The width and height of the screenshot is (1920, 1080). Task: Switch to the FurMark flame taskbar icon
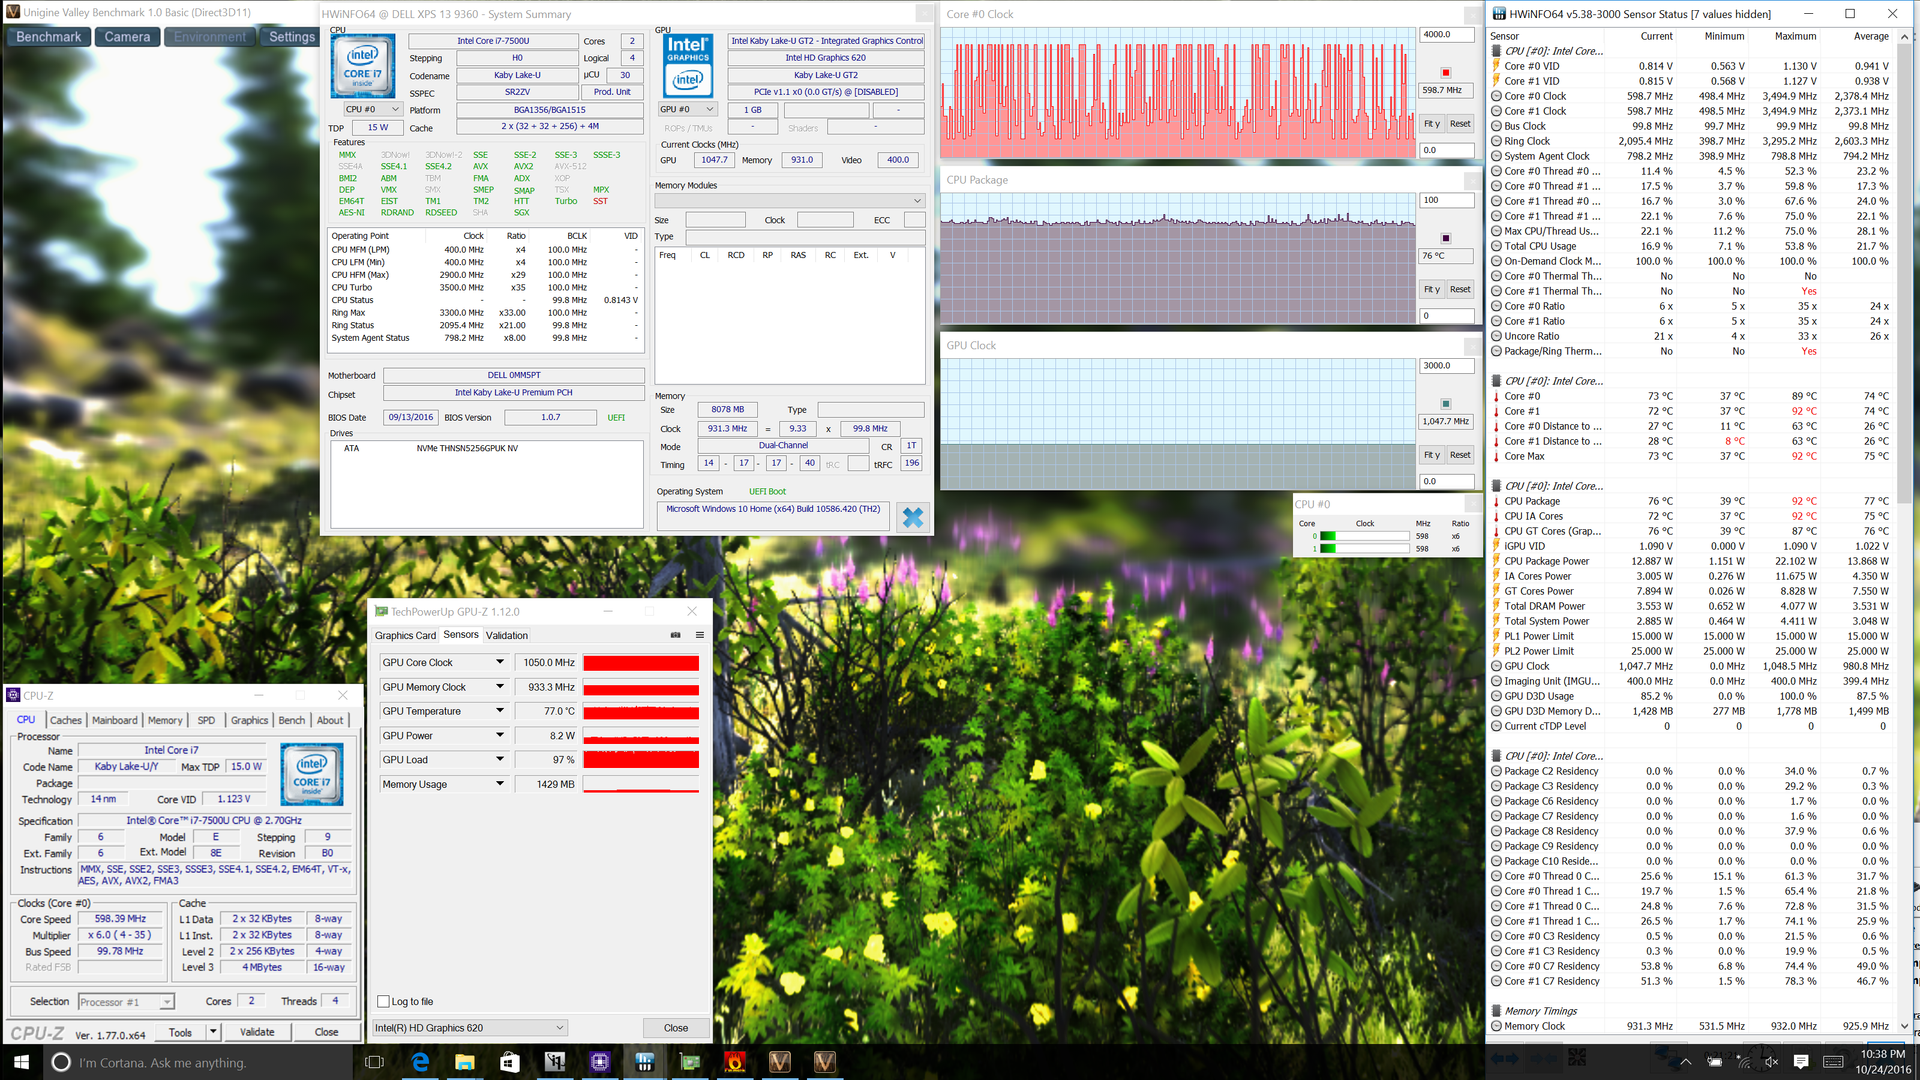[x=735, y=1062]
